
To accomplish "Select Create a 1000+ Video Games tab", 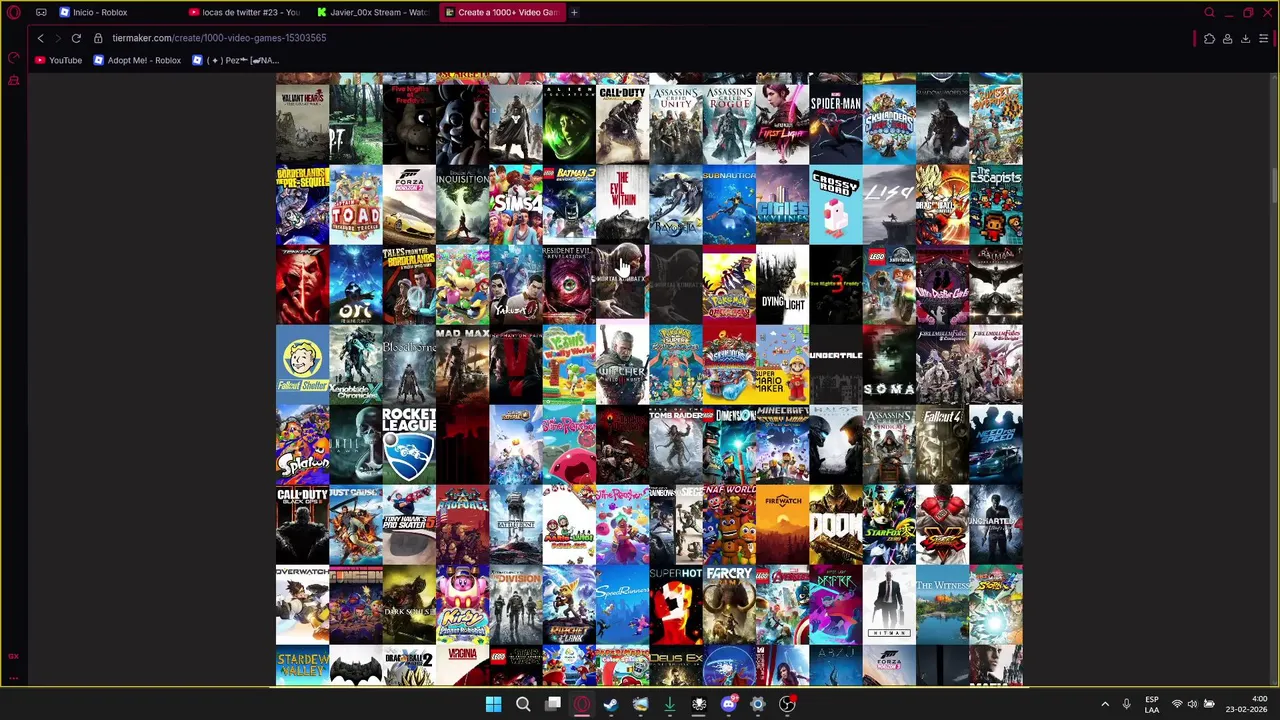I will [501, 12].
